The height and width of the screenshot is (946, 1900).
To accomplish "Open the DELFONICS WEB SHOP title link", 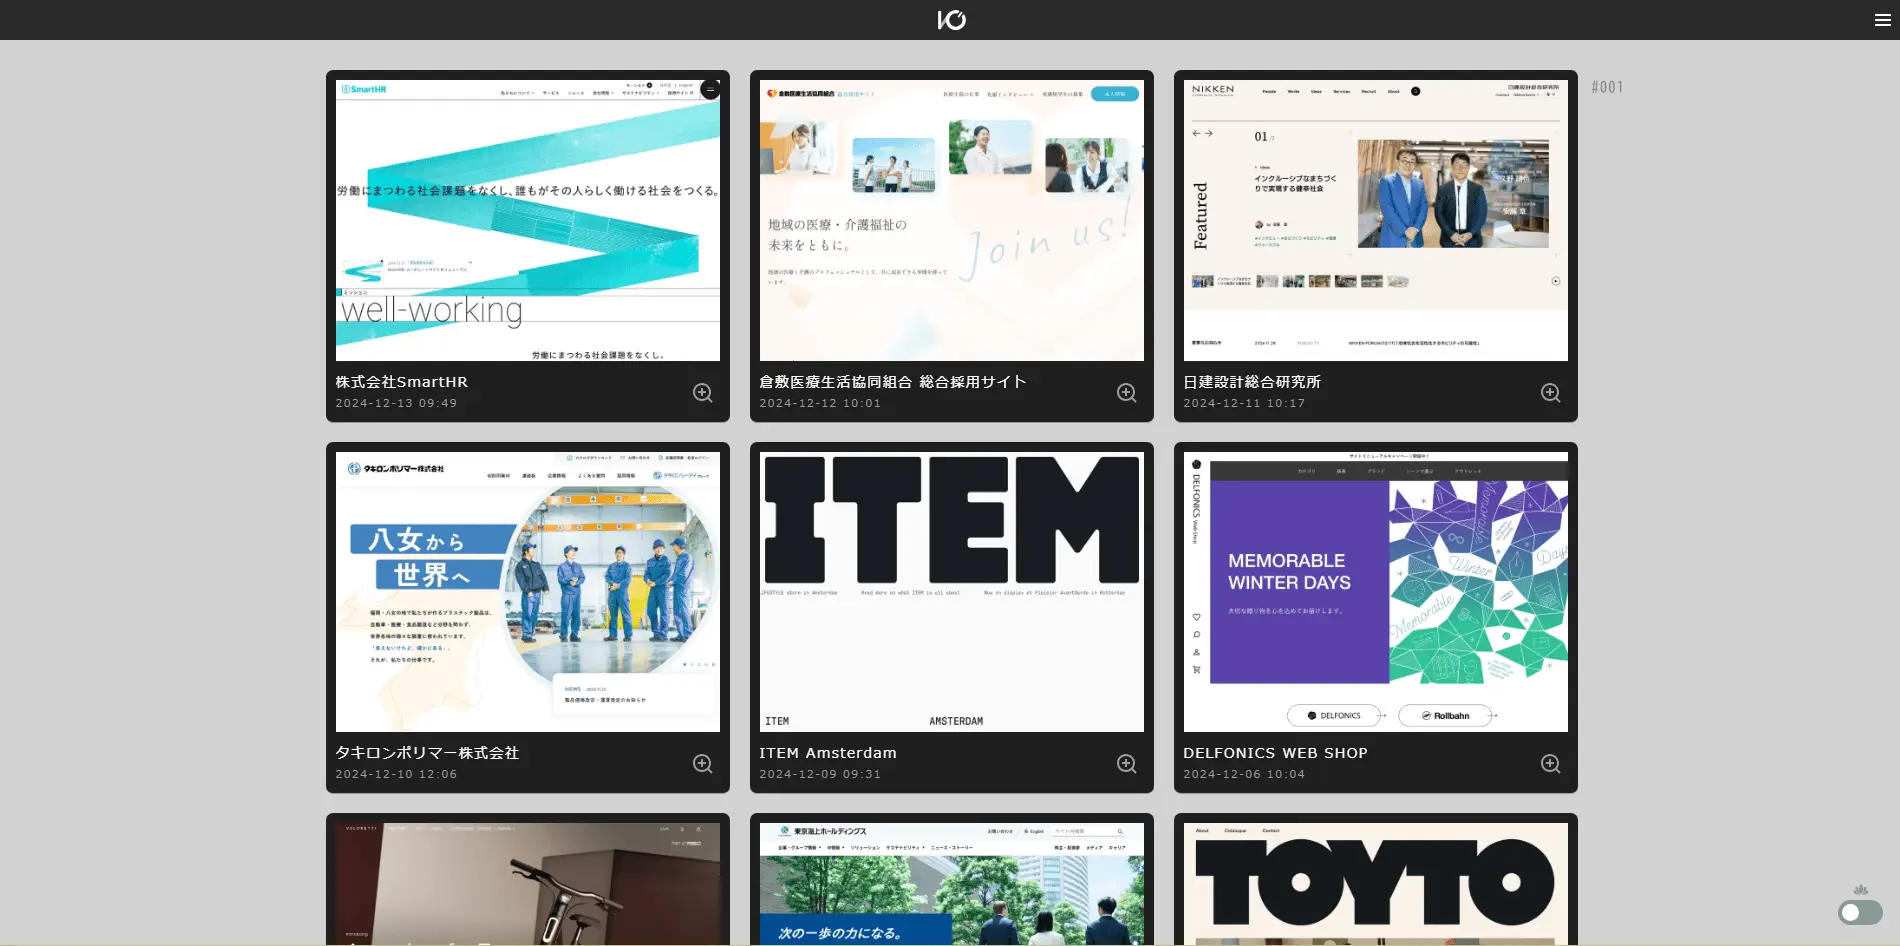I will click(1275, 753).
